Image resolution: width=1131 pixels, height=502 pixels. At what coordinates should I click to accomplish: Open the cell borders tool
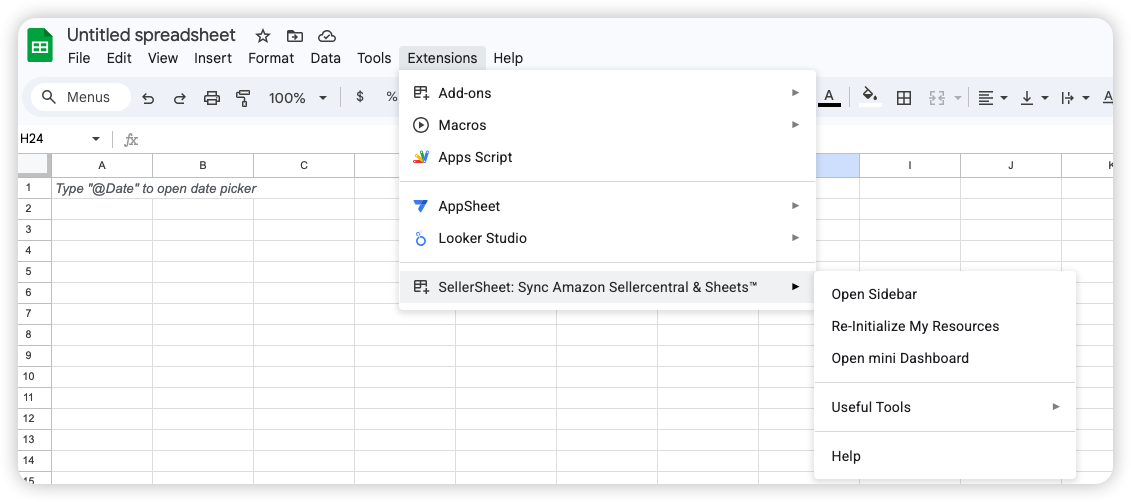(904, 98)
